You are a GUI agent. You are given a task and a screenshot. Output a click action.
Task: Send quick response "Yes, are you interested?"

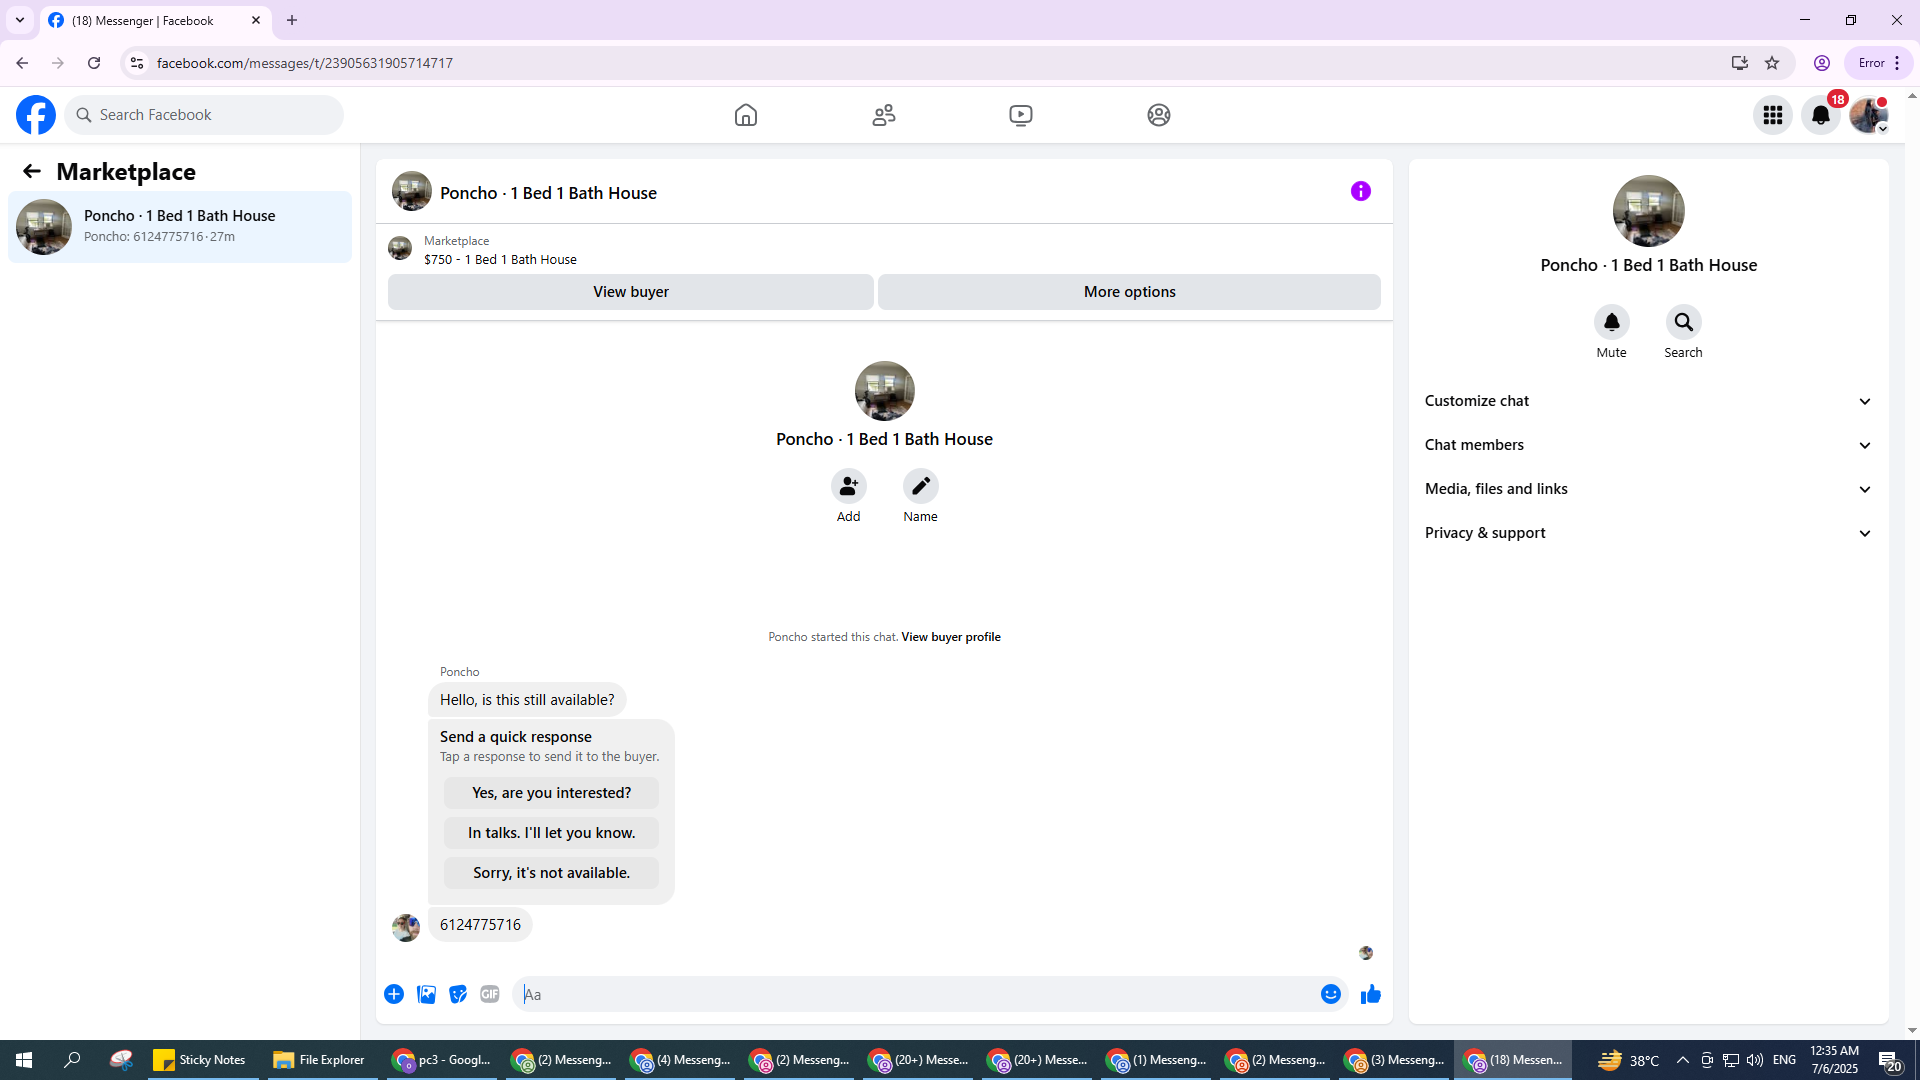[x=551, y=793]
